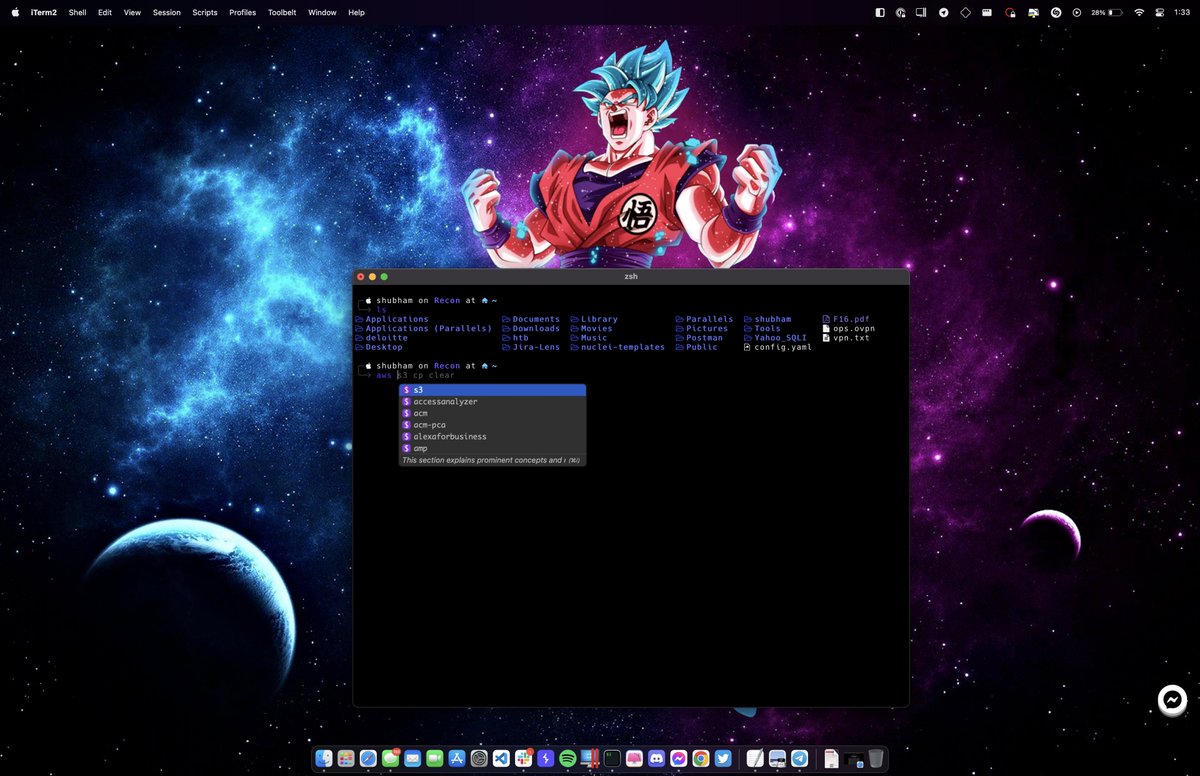Click the 'Postman' folder name
Viewport: 1200px width, 776px height.
coord(704,338)
